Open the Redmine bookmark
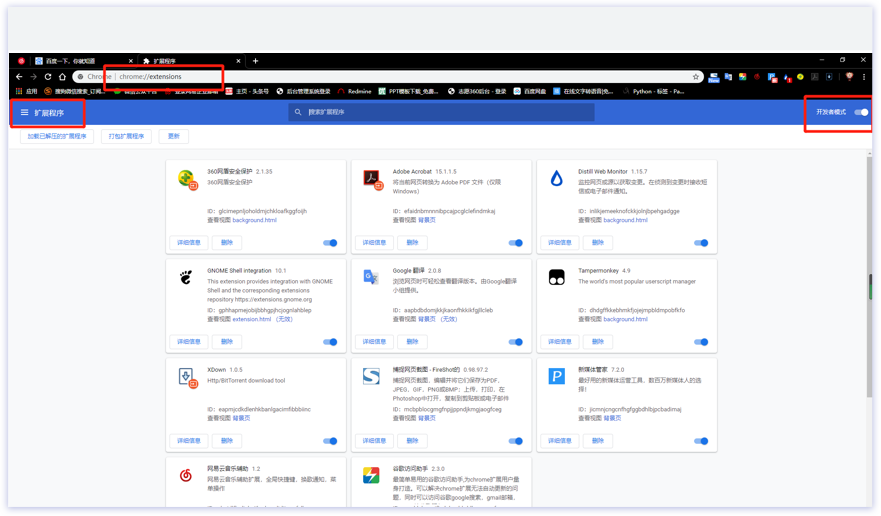The image size is (881, 516). (x=355, y=91)
